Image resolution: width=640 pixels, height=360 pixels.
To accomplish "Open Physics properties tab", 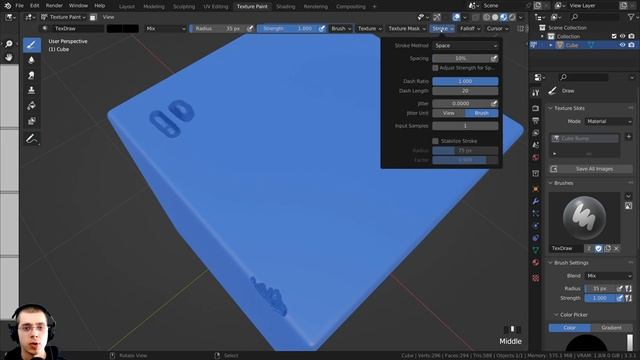I will (536, 226).
